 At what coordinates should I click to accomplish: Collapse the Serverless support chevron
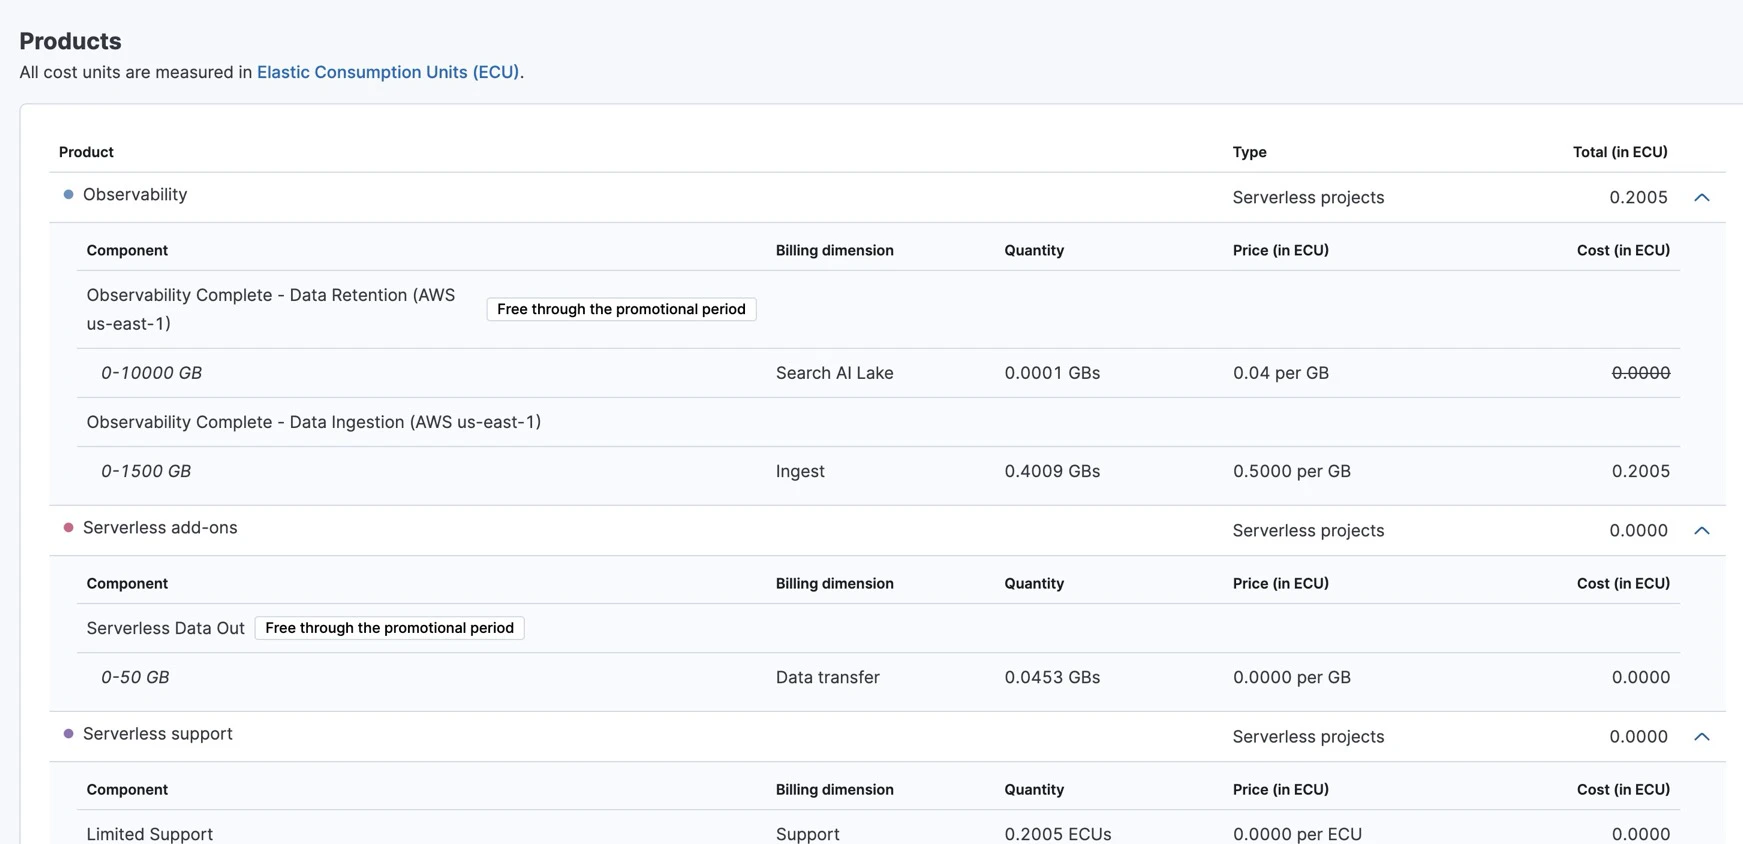point(1701,737)
